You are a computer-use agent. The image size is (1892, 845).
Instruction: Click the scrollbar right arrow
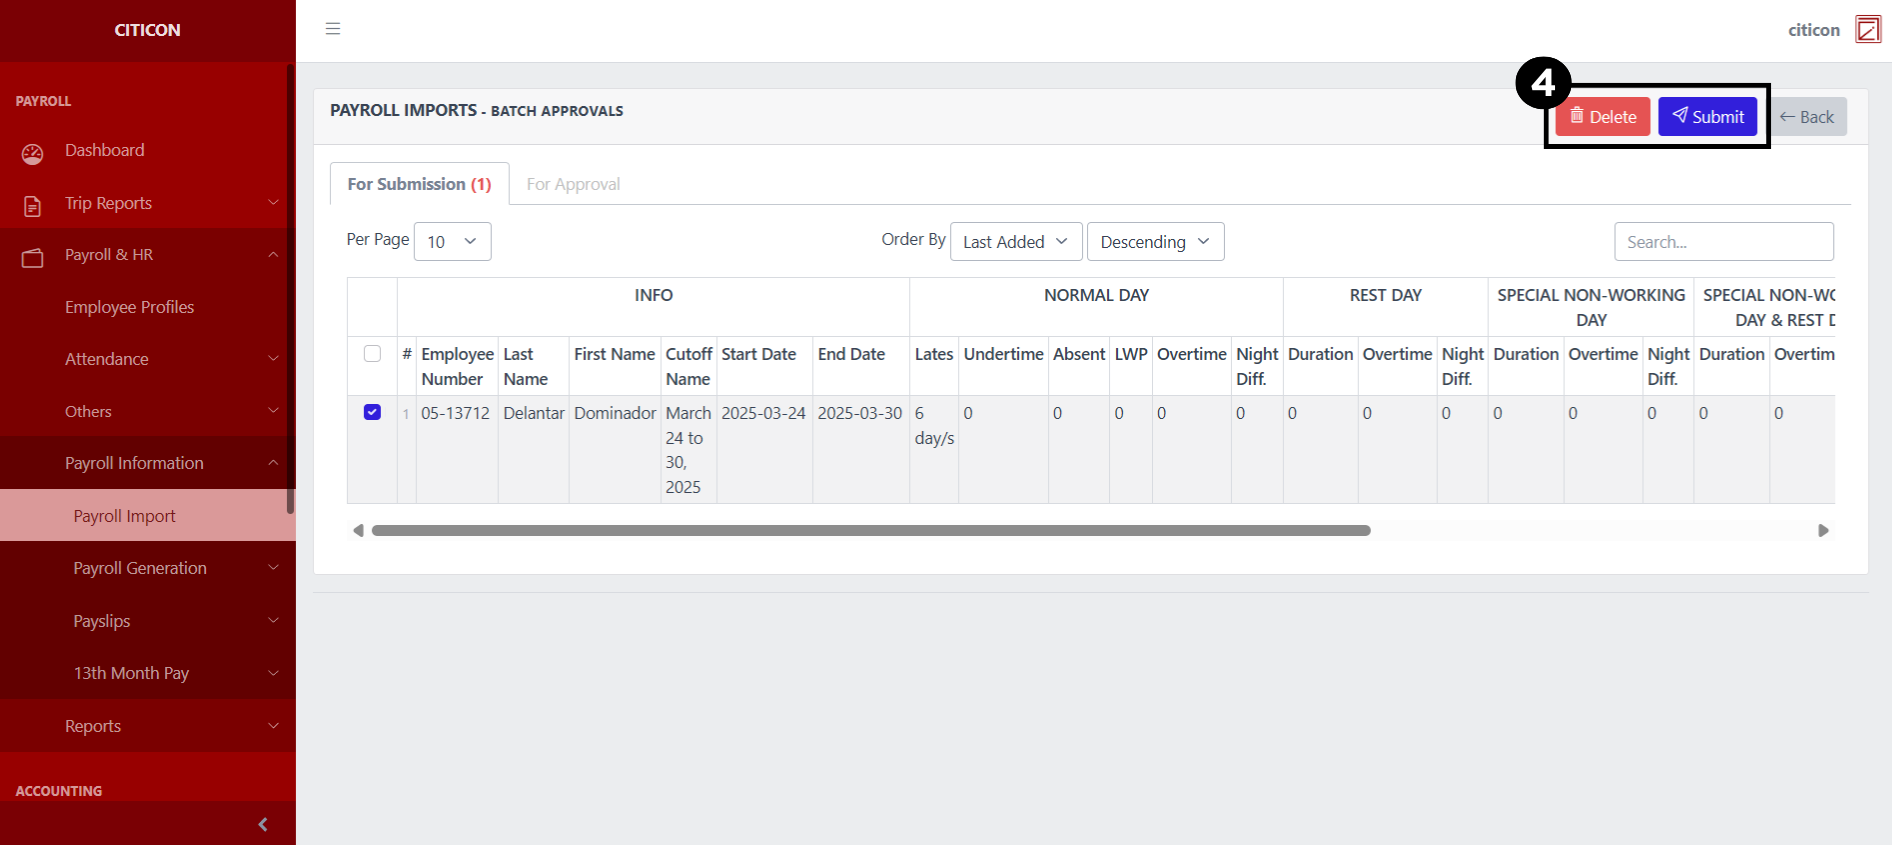[x=1823, y=531]
